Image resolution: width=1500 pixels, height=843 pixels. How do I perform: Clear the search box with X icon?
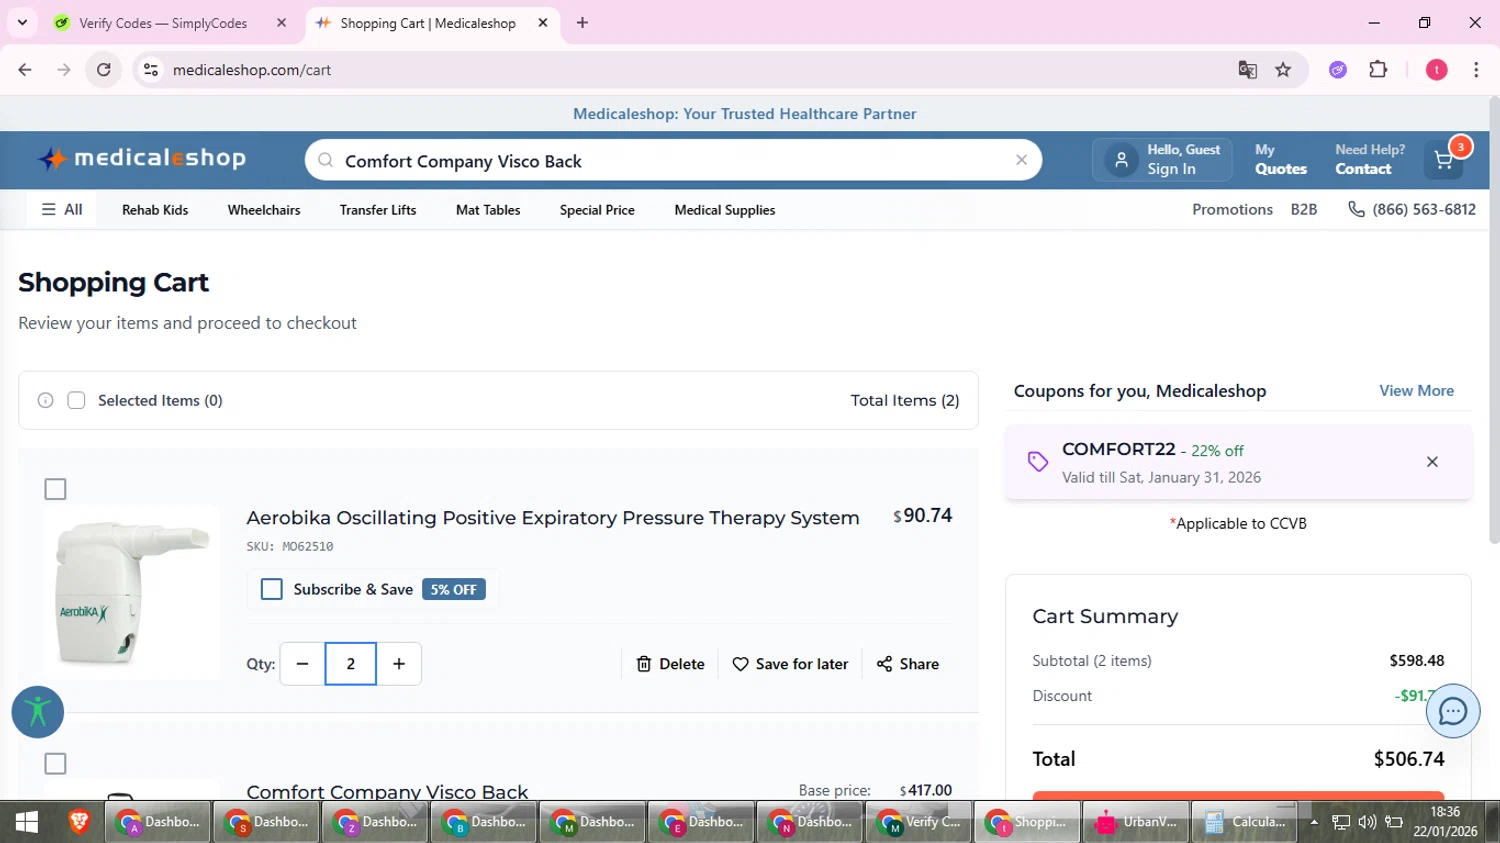click(1021, 160)
